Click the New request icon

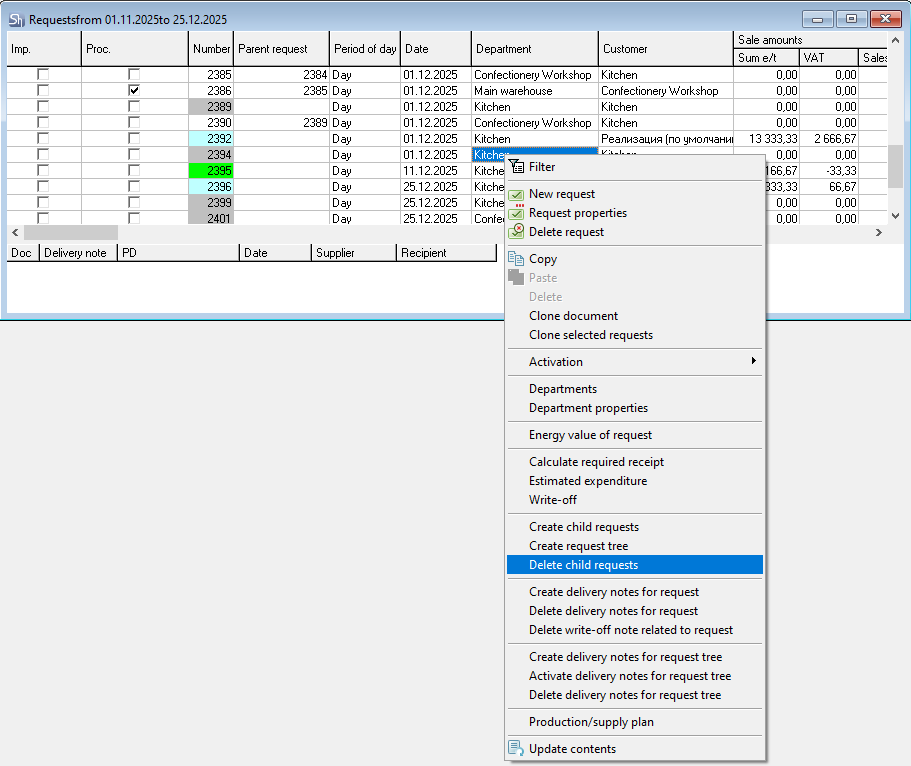pyautogui.click(x=516, y=194)
